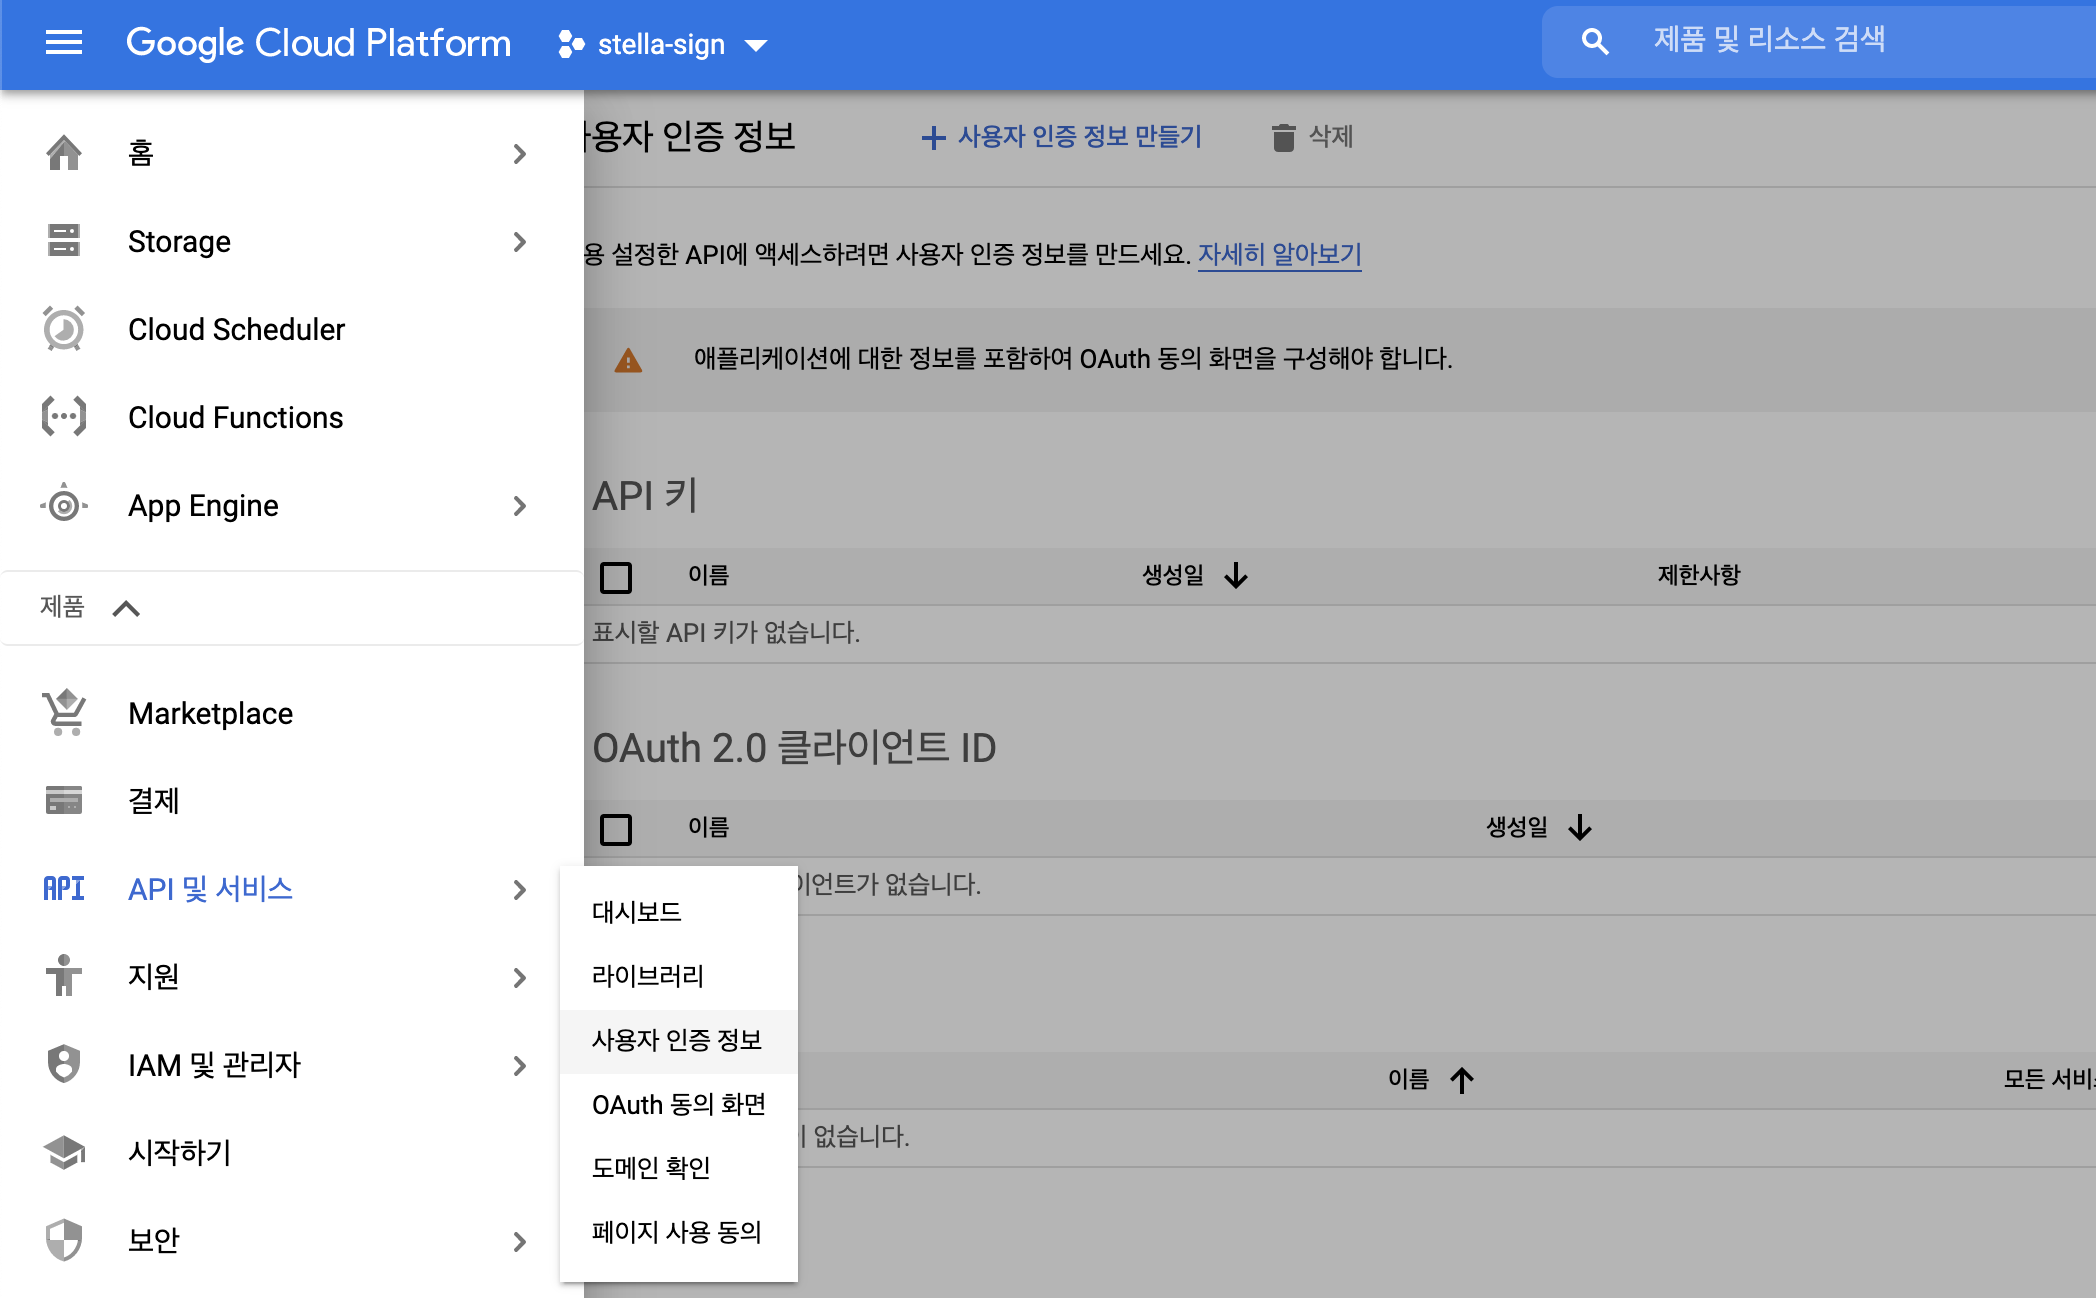2096x1298 pixels.
Task: Click the Storage icon in sidebar
Action: (64, 241)
